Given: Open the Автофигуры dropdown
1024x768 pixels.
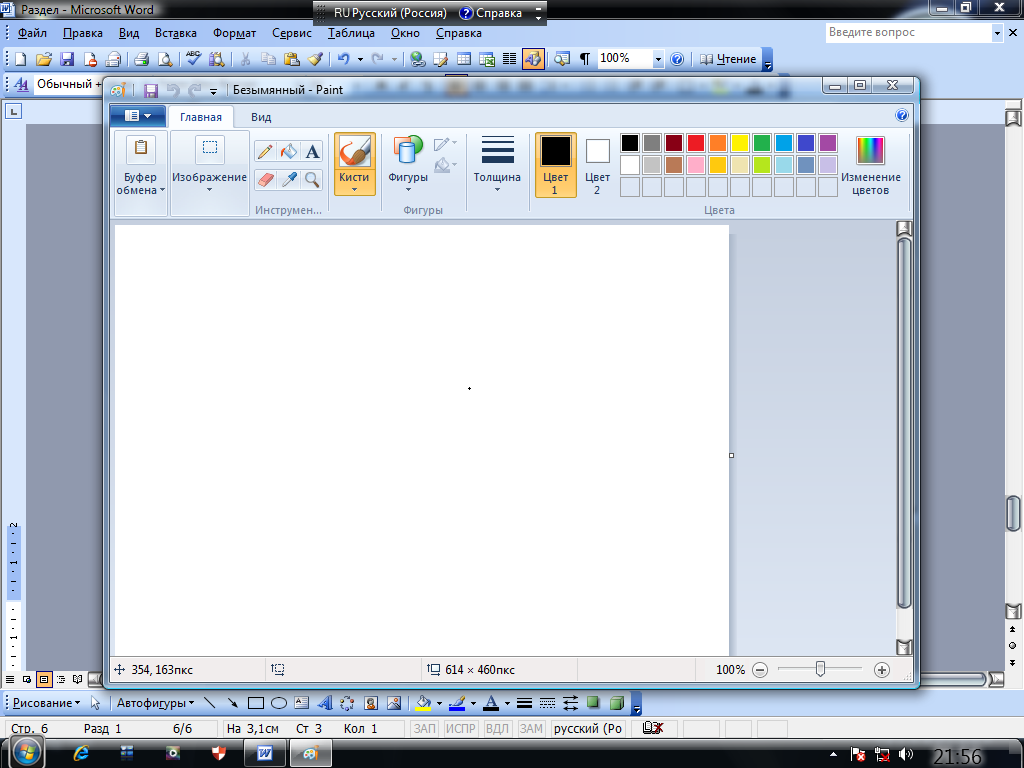Looking at the screenshot, I should [x=155, y=703].
